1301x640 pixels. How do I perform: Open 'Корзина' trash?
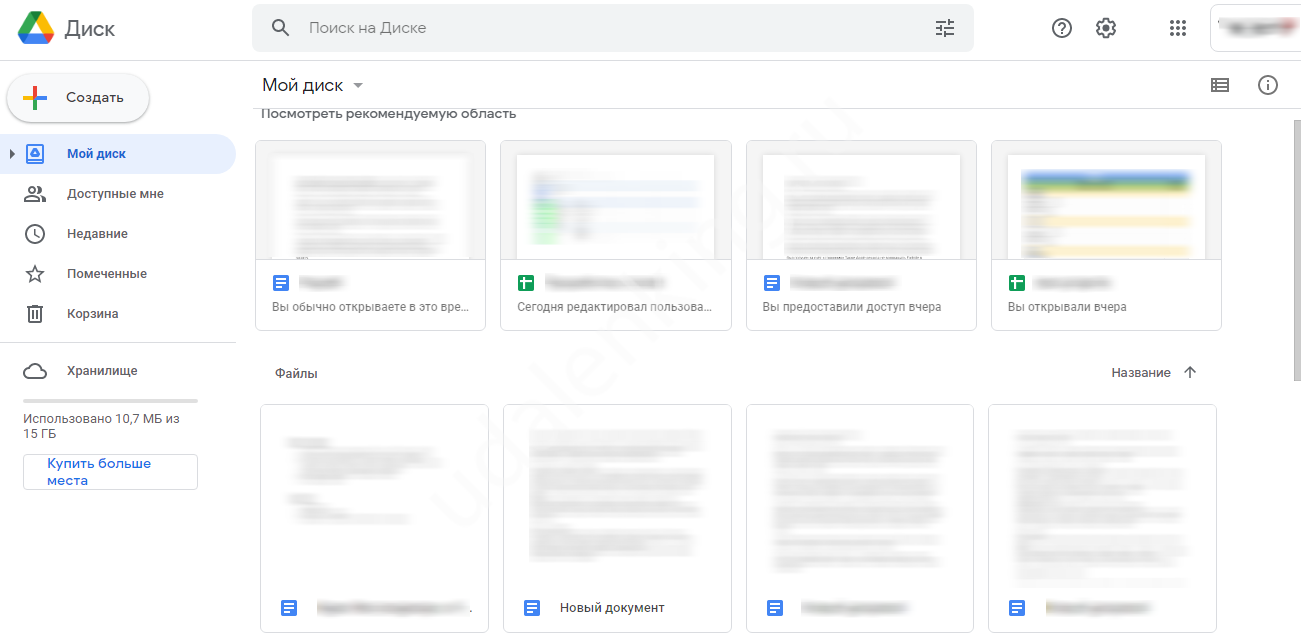[x=92, y=314]
